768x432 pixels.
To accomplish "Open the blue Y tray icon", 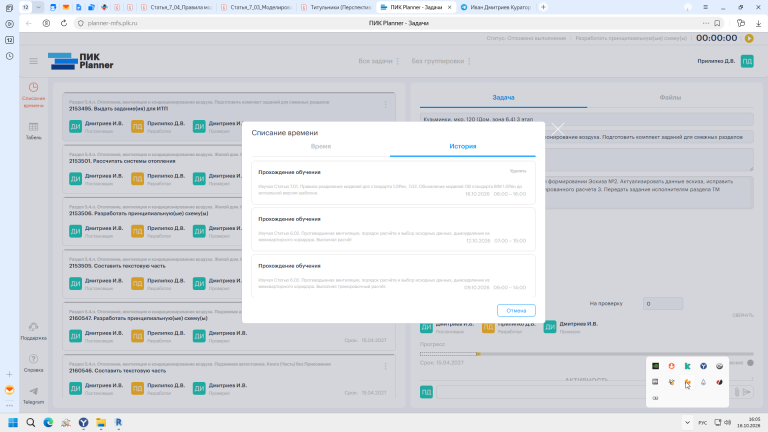I will (x=703, y=366).
